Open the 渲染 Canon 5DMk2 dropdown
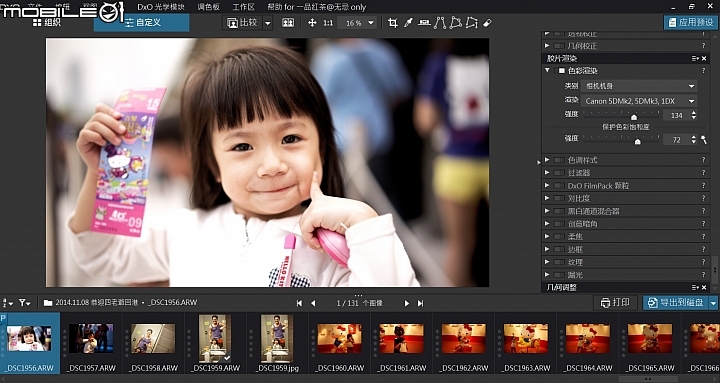The image size is (720, 383). 639,101
